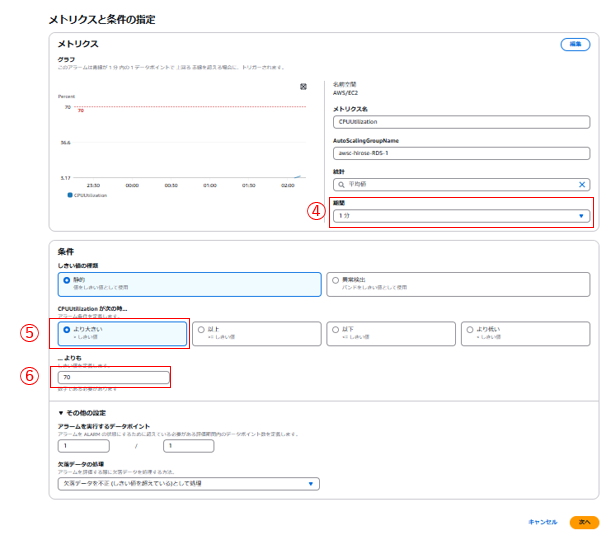
Task: Select the anomaly detection threshold type
Action: coord(458,284)
